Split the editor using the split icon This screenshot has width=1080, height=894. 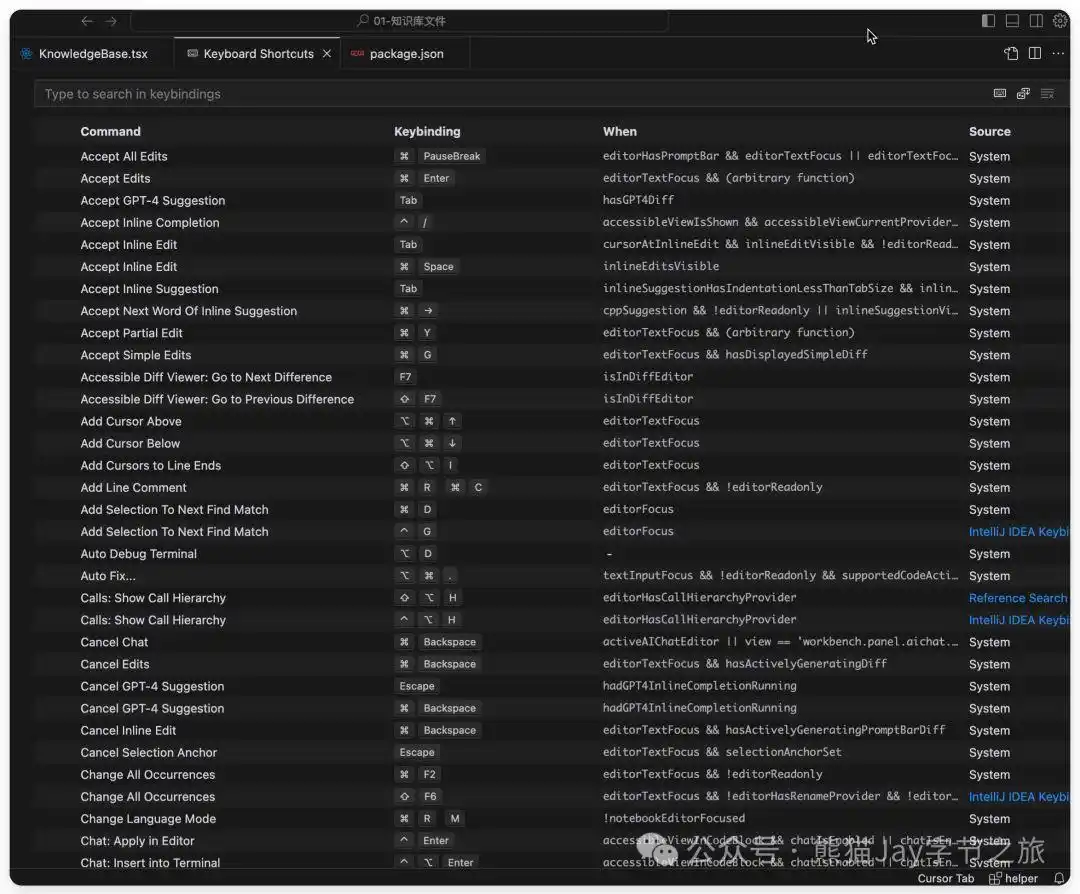tap(1034, 54)
